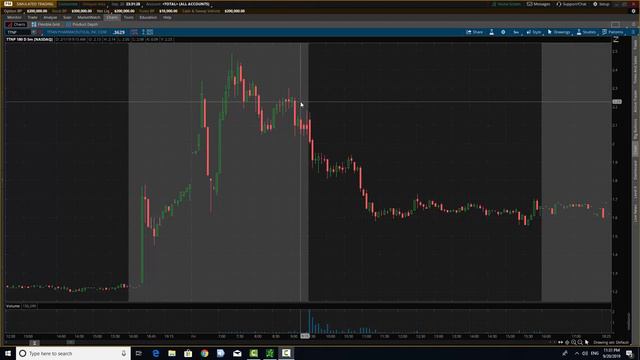Open Task View on taskbar
The height and width of the screenshot is (360, 640).
coord(139,353)
